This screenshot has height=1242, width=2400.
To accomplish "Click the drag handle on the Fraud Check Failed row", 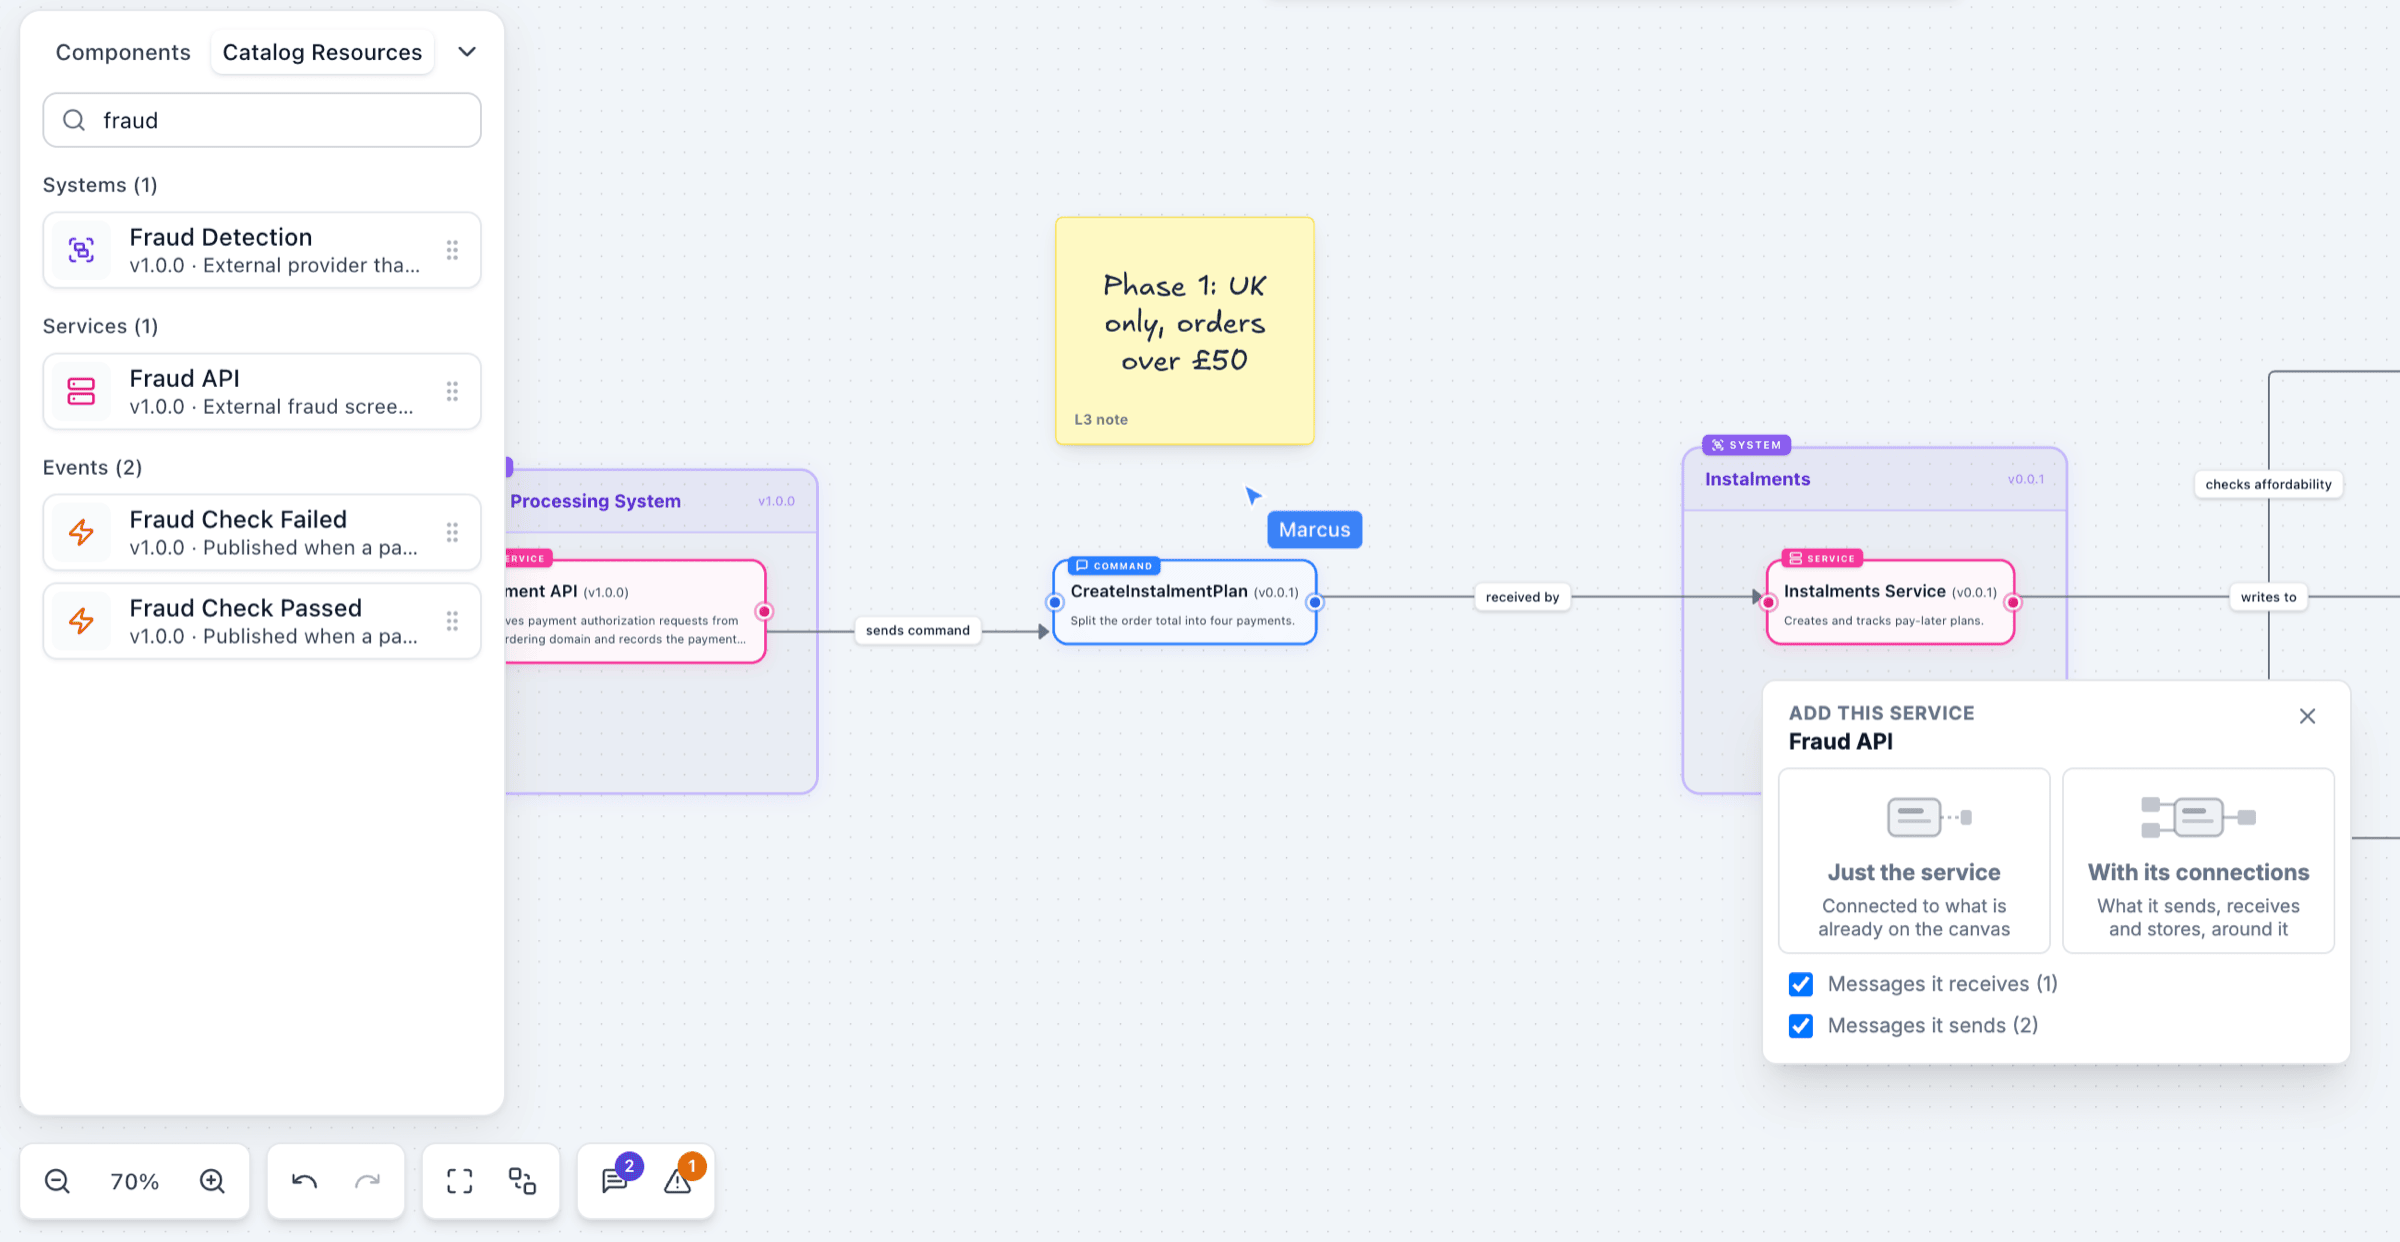I will click(x=452, y=532).
